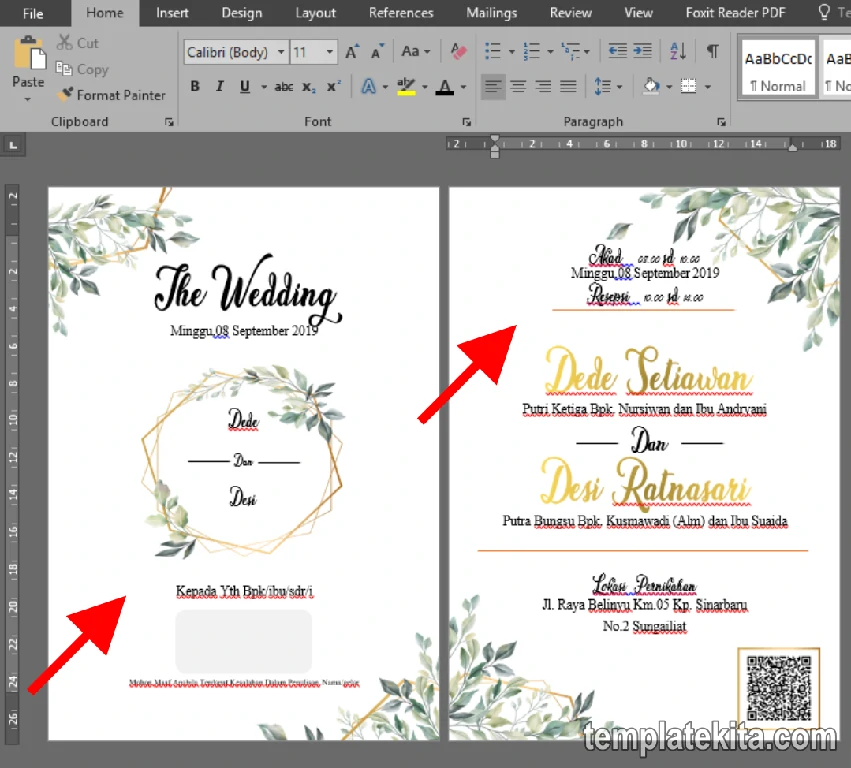Align text left
This screenshot has width=851, height=768.
[493, 86]
